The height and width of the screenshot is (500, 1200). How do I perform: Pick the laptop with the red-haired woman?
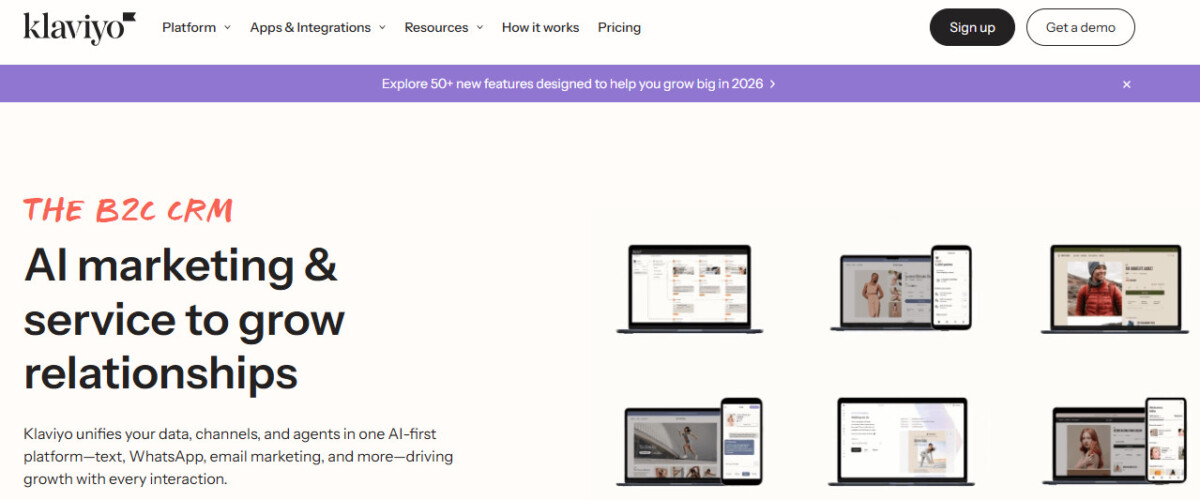click(1100, 445)
